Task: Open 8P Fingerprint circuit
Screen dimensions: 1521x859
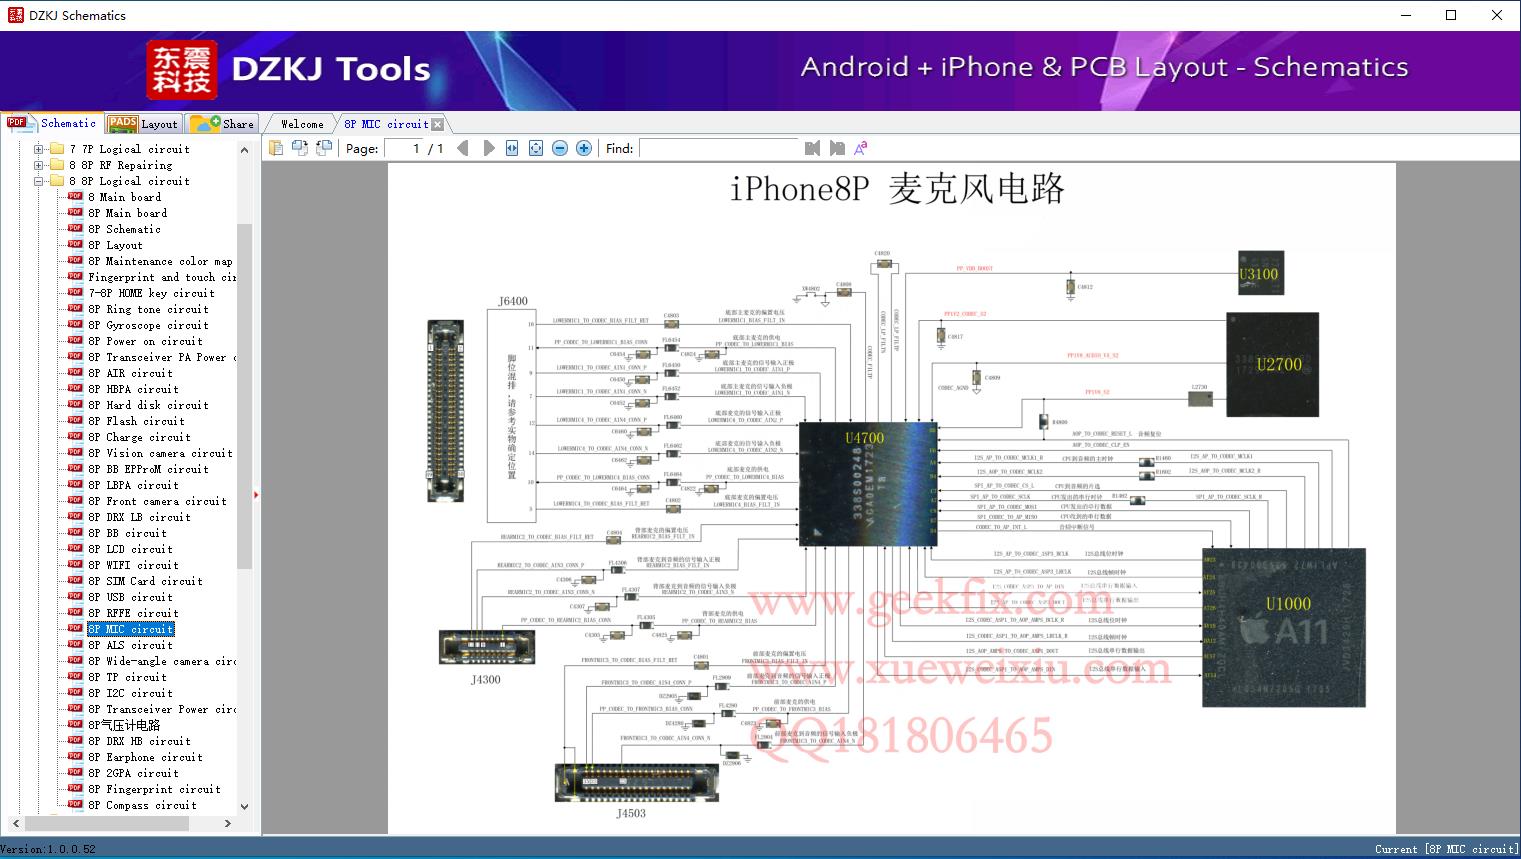Action: (x=154, y=789)
